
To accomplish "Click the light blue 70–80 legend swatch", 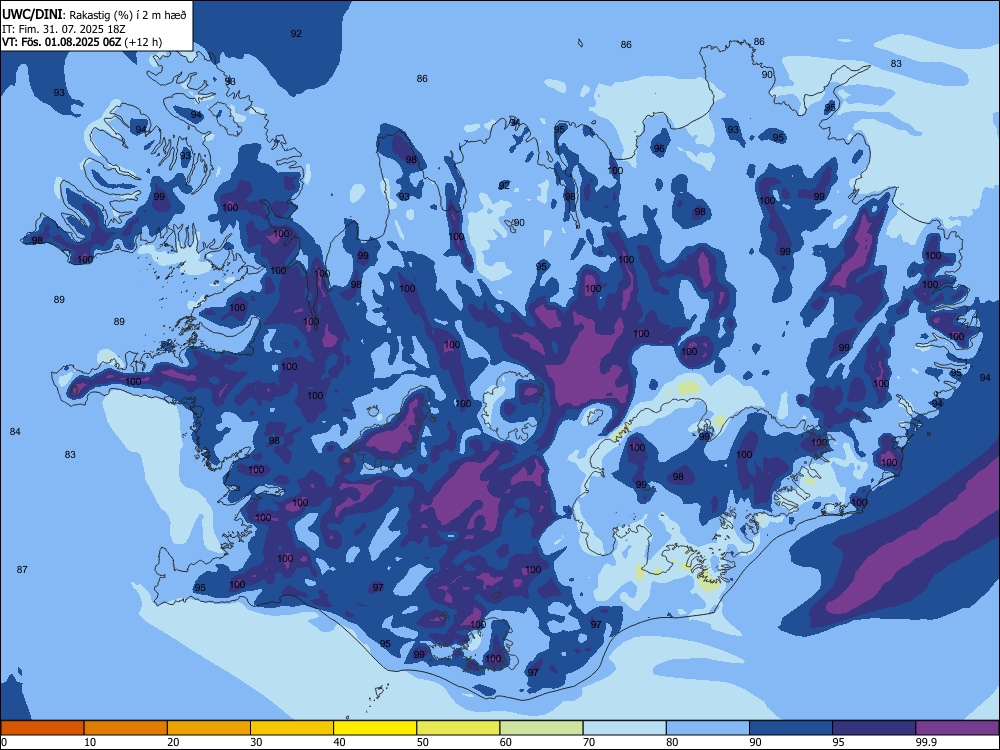I will coord(624,728).
